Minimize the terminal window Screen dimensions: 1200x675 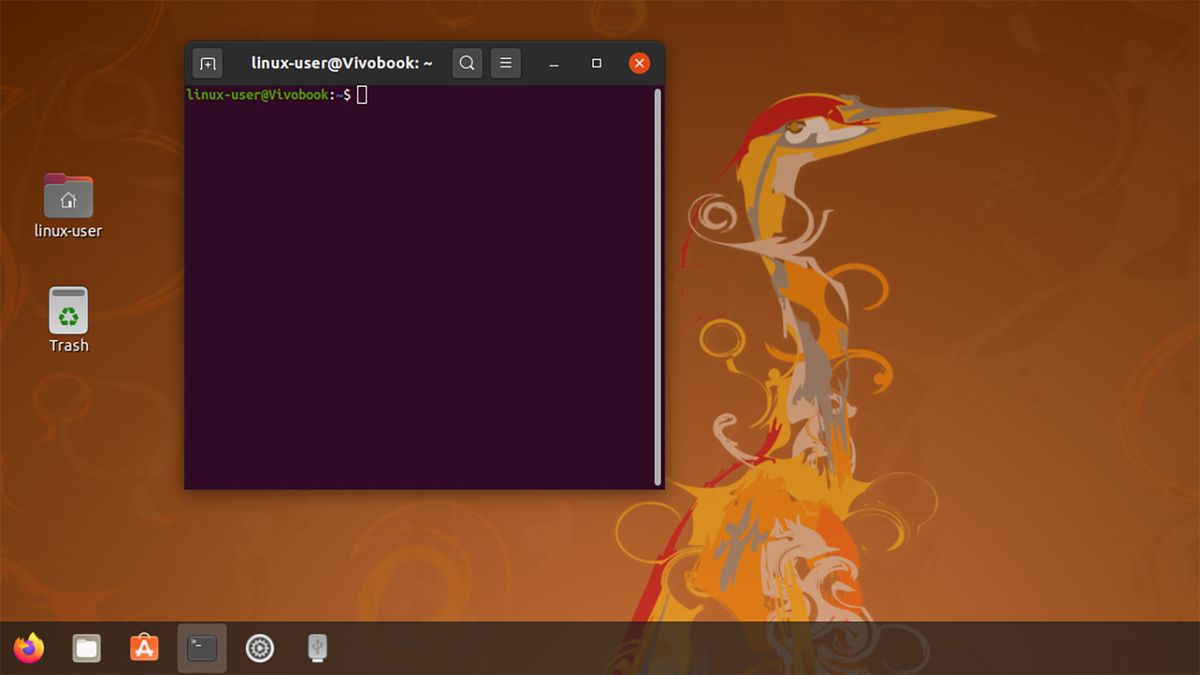click(553, 63)
